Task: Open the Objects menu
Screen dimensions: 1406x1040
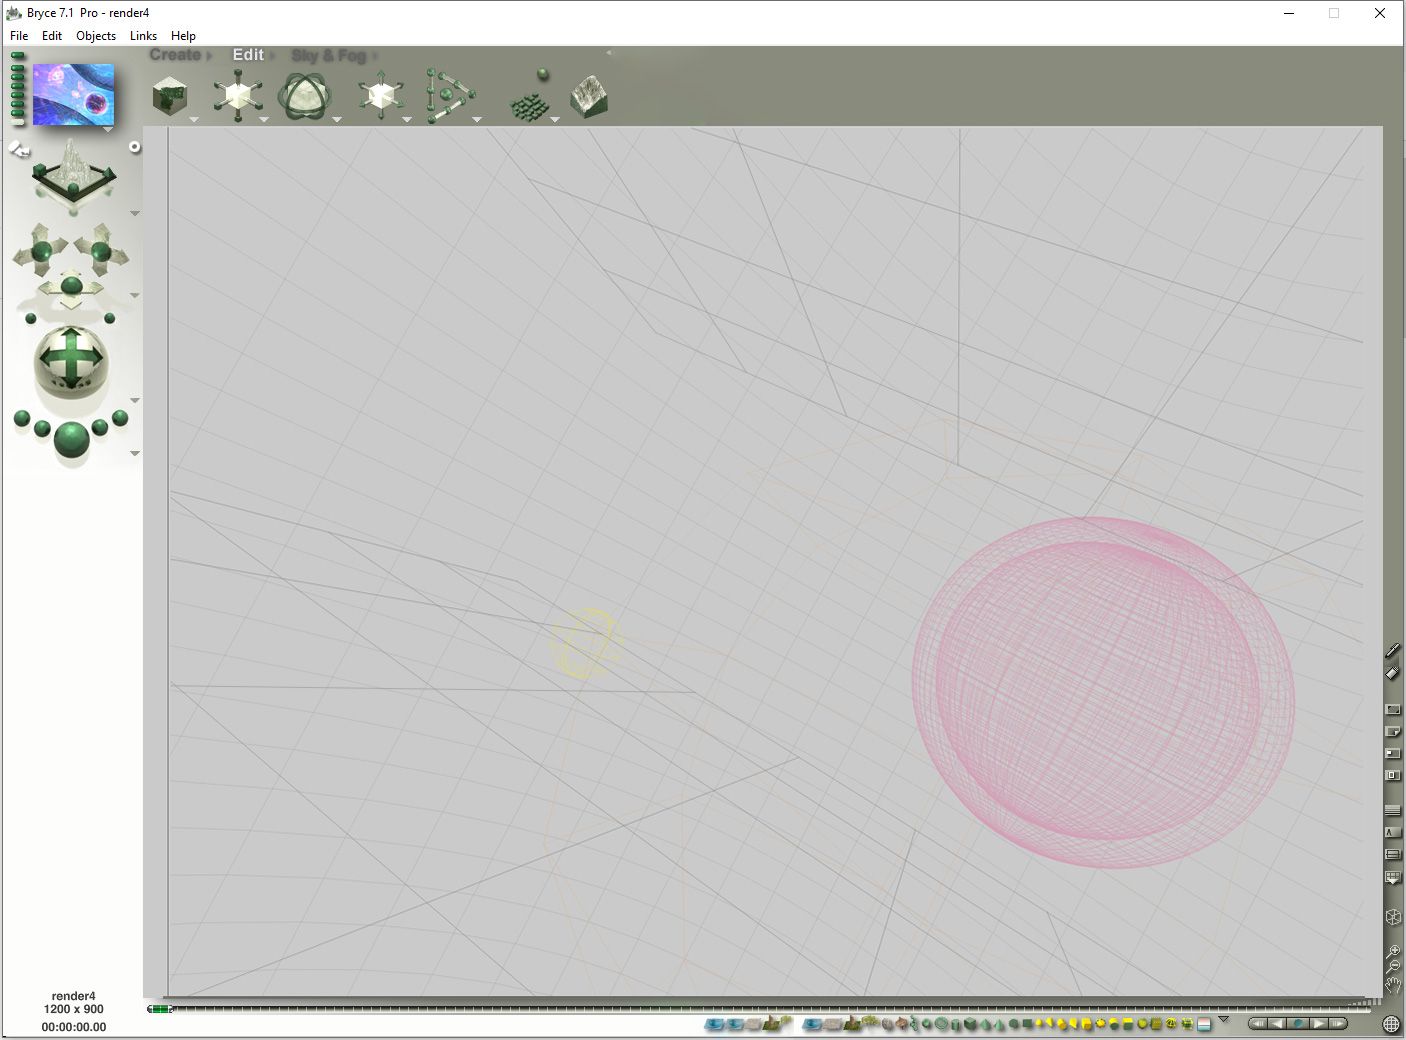Action: [x=96, y=35]
